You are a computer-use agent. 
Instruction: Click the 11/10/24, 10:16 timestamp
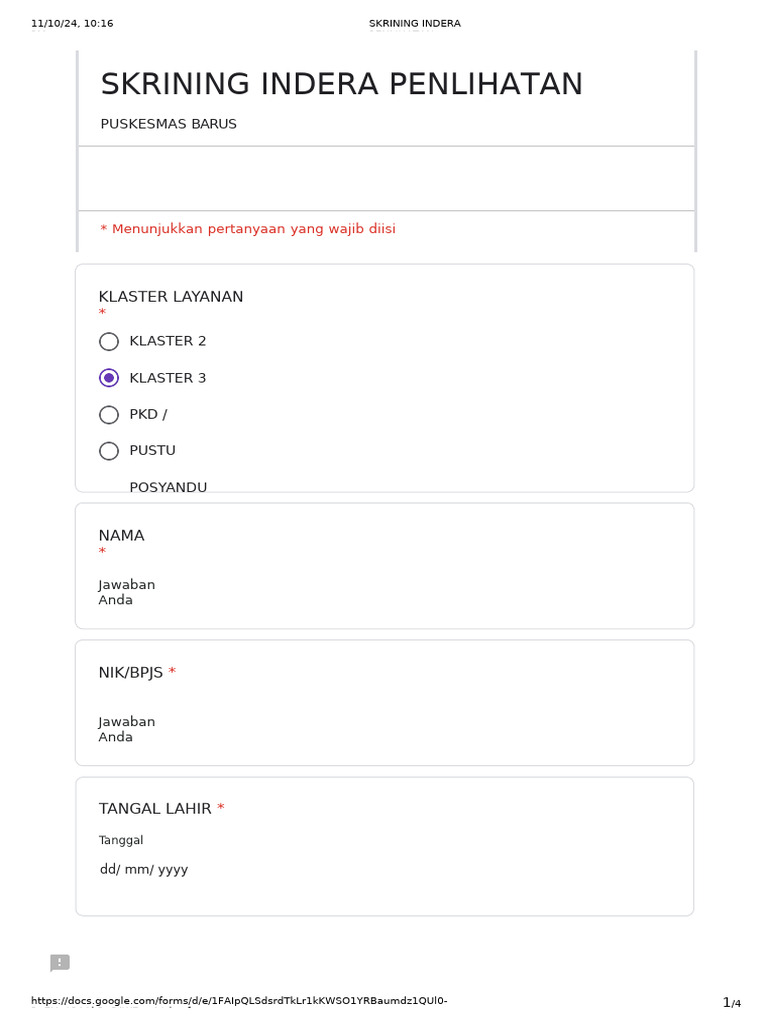pos(72,24)
